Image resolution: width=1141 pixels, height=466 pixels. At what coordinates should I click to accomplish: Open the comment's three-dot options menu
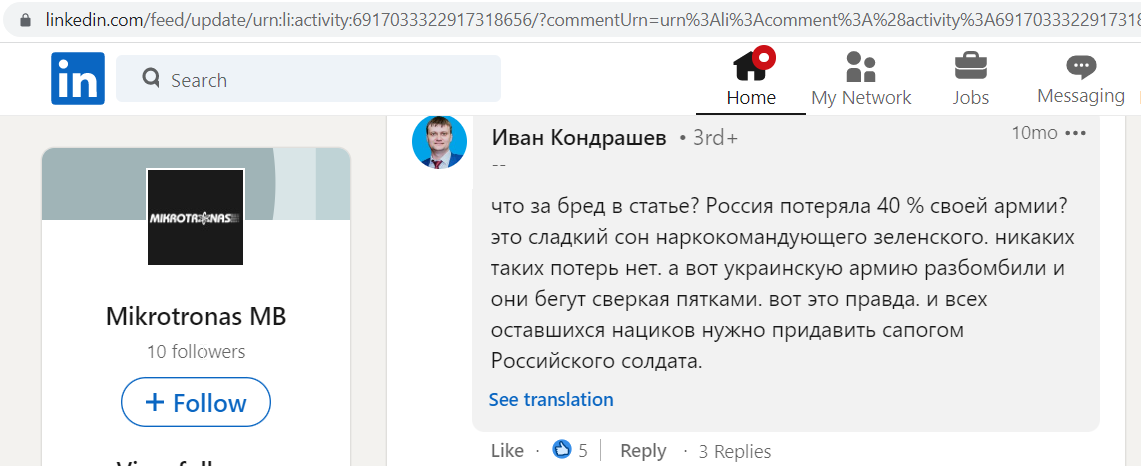[x=1076, y=133]
